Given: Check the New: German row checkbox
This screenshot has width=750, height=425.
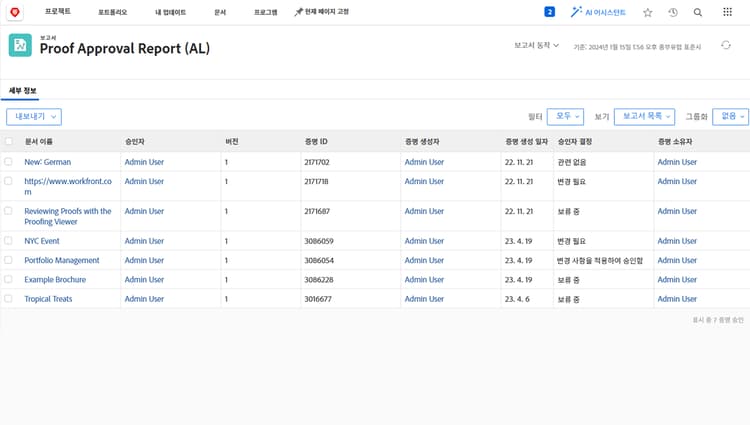Looking at the screenshot, I should (9, 162).
